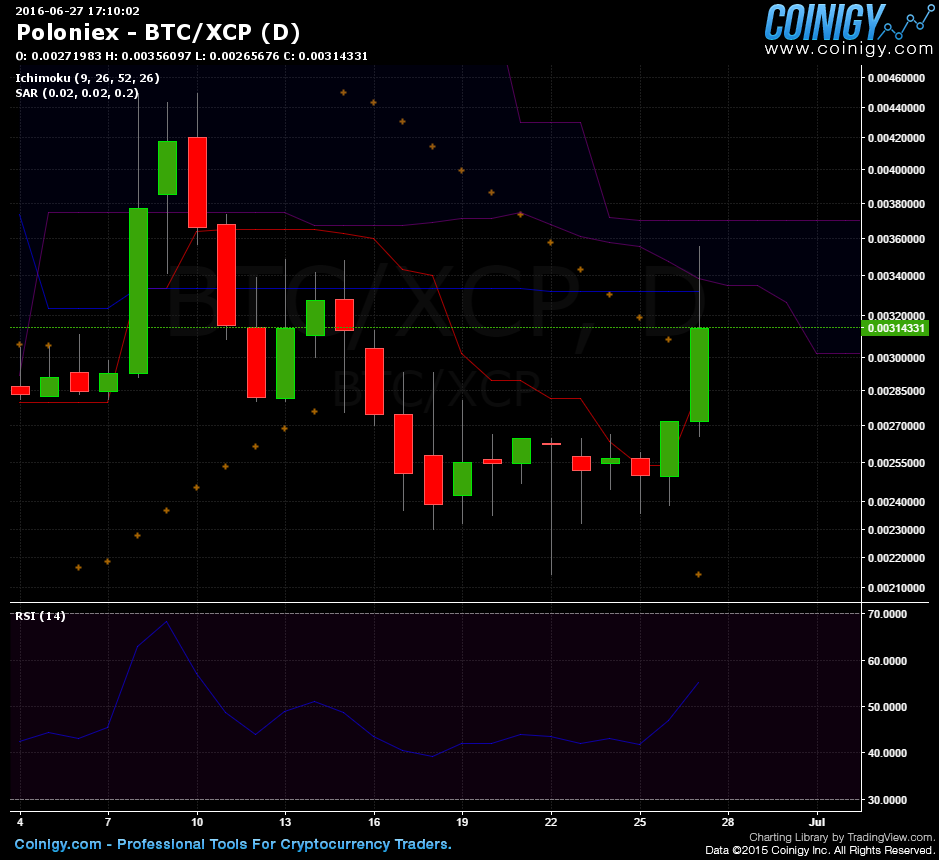The height and width of the screenshot is (860, 939).
Task: Click date label 22 on time axis
Action: tap(551, 822)
